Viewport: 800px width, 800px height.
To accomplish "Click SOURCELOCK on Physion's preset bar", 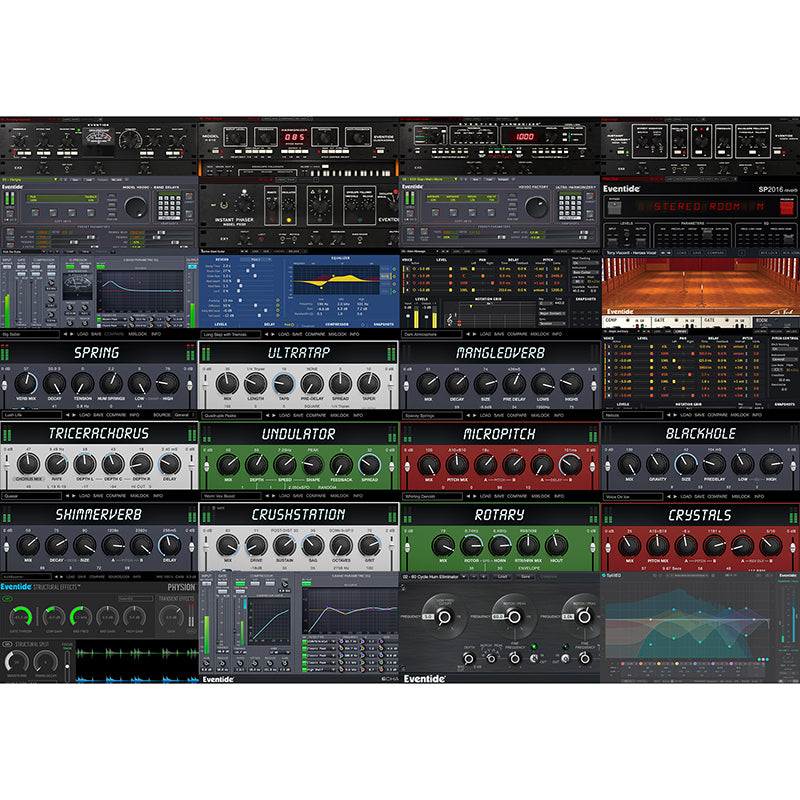I will [x=117, y=577].
